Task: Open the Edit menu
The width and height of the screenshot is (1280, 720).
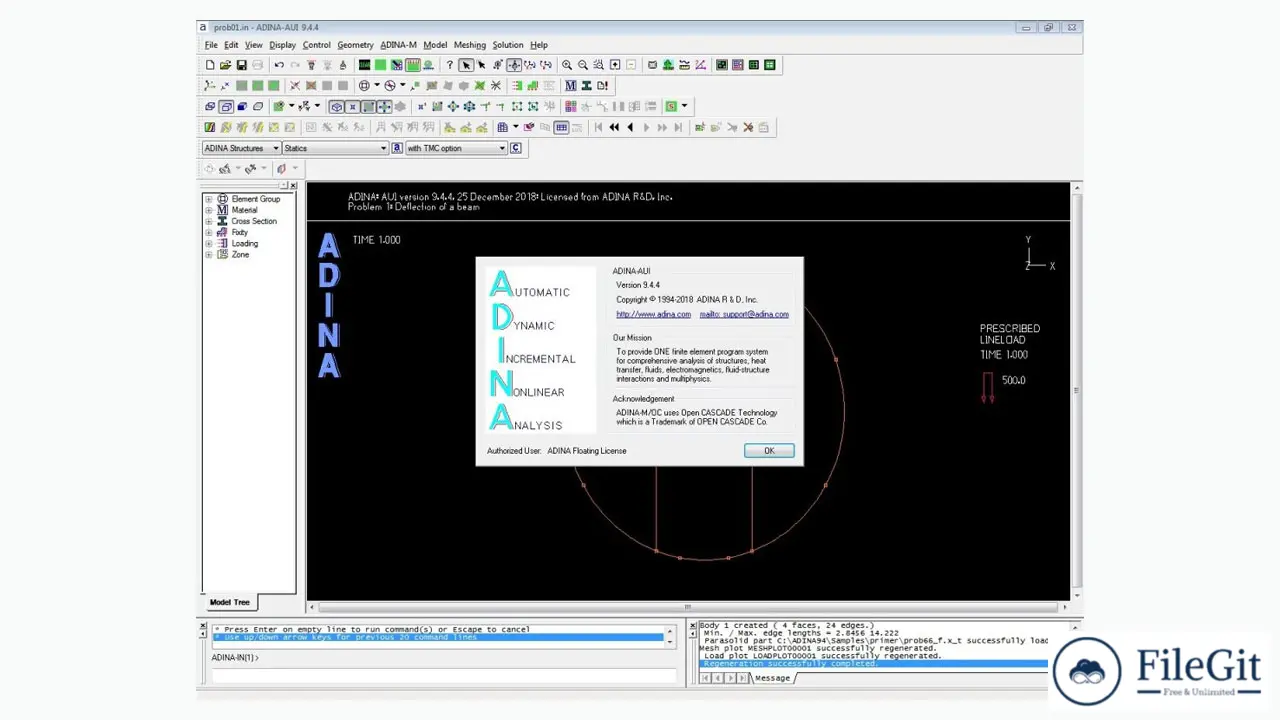Action: pyautogui.click(x=231, y=45)
